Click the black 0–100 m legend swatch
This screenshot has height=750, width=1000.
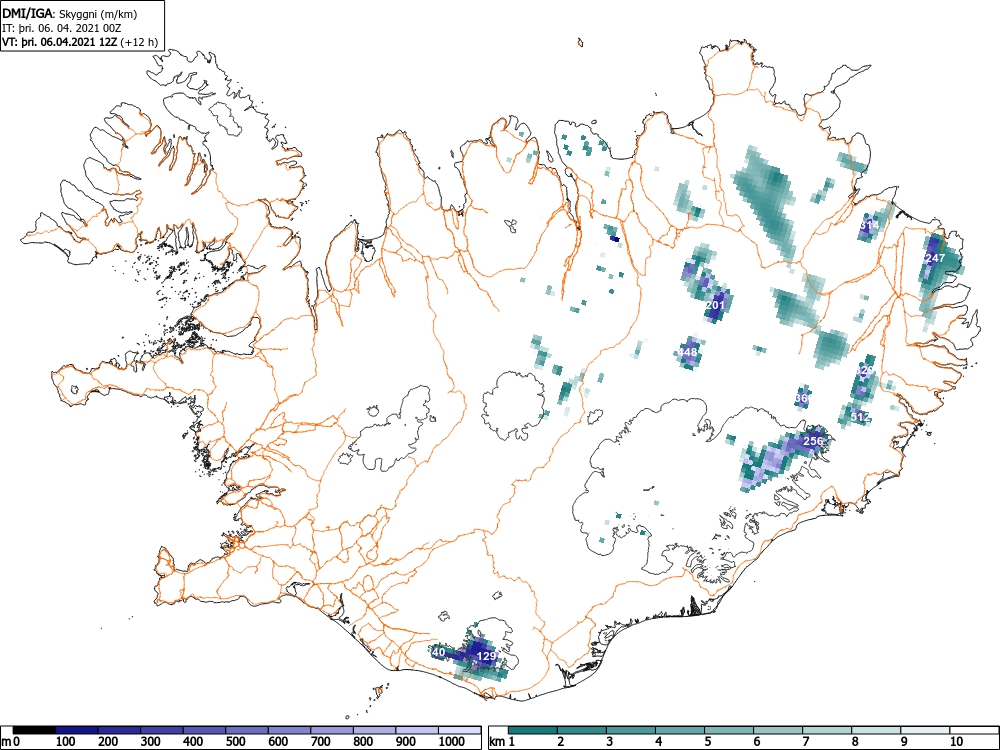point(34,730)
